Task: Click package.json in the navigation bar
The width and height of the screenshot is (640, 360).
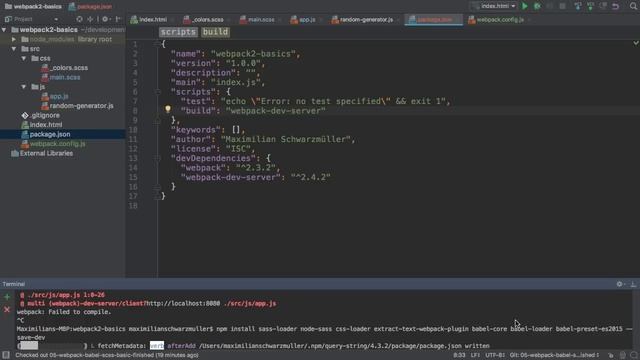Action: [90, 6]
